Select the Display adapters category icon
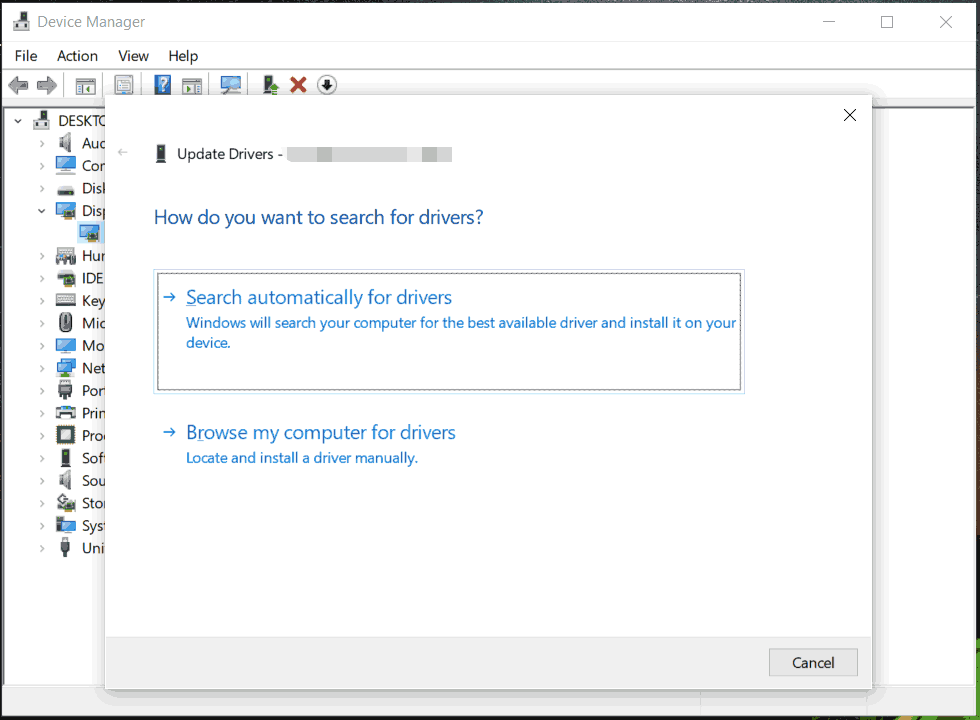This screenshot has width=980, height=720. [x=66, y=211]
